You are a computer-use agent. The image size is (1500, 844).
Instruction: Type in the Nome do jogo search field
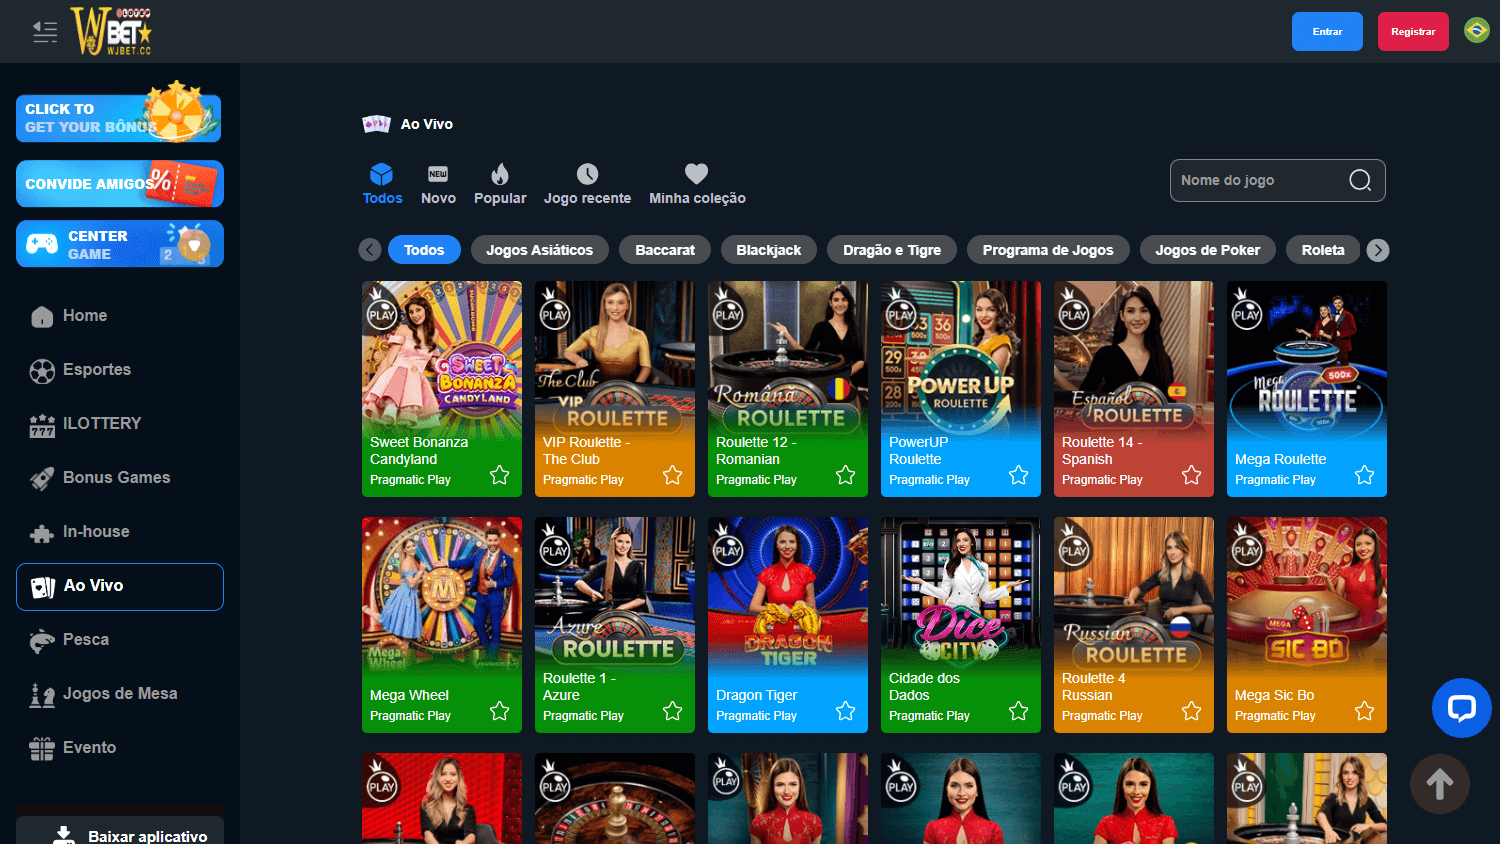click(1260, 180)
